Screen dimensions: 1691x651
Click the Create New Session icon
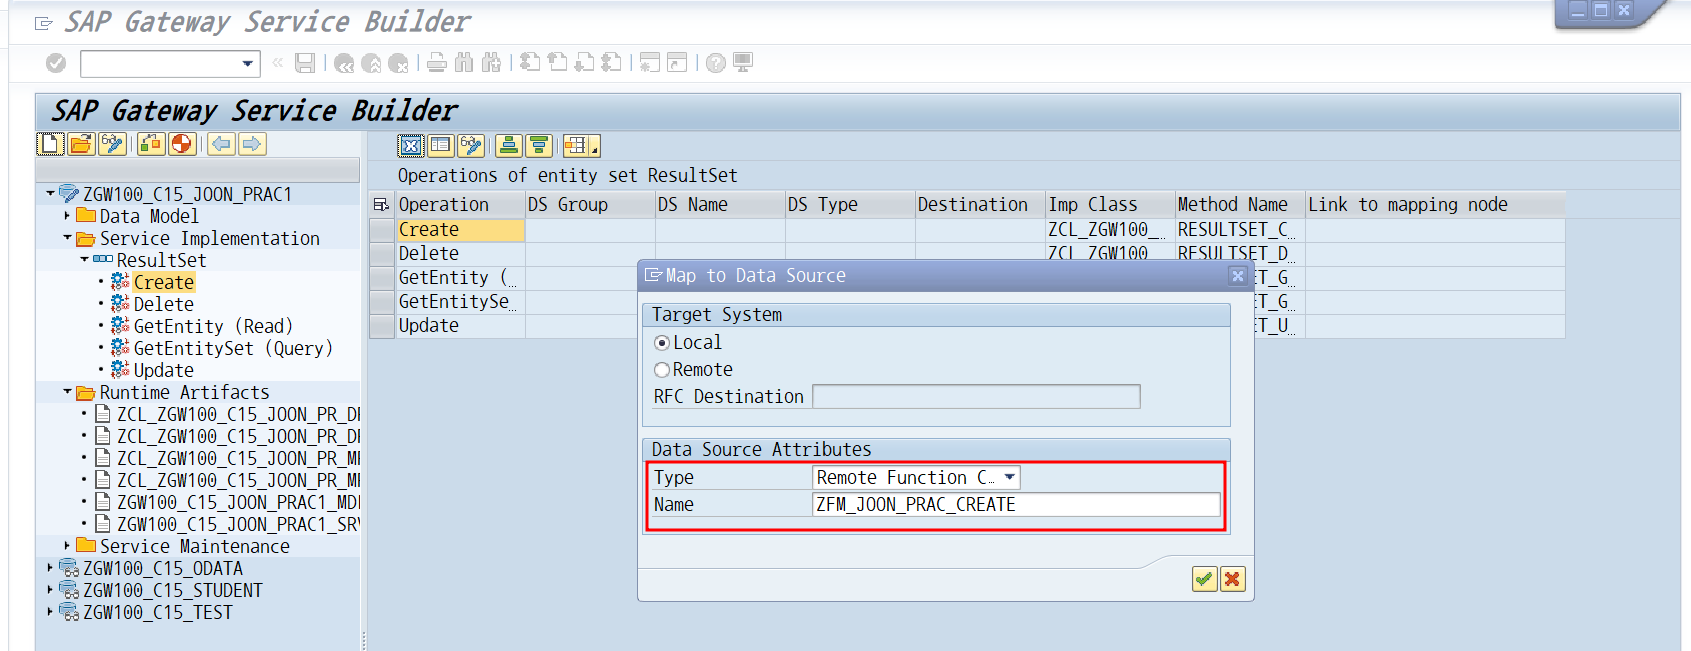pos(650,63)
